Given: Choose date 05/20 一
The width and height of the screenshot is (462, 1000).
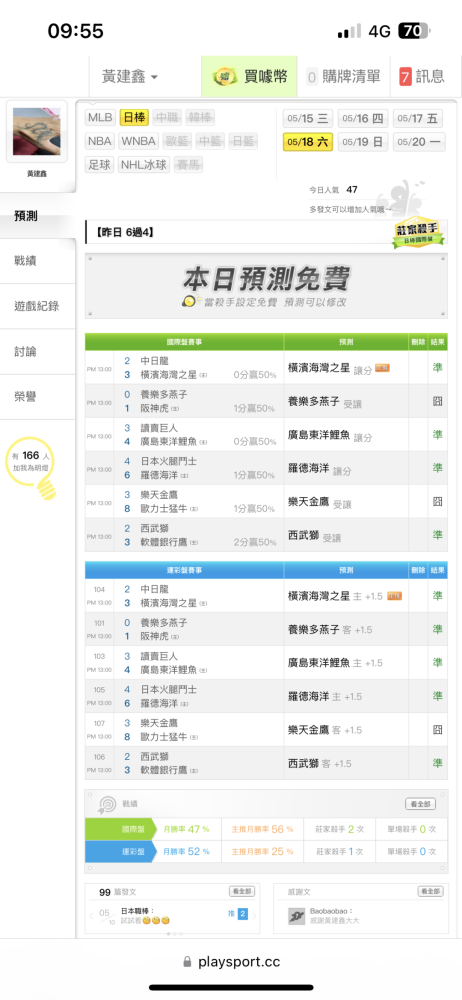Looking at the screenshot, I should pos(418,142).
